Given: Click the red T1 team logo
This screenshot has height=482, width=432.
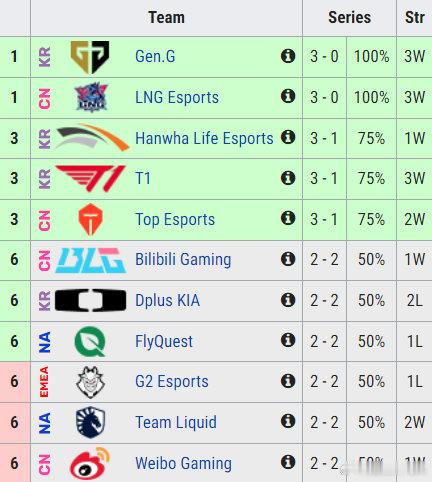Looking at the screenshot, I should point(90,178).
